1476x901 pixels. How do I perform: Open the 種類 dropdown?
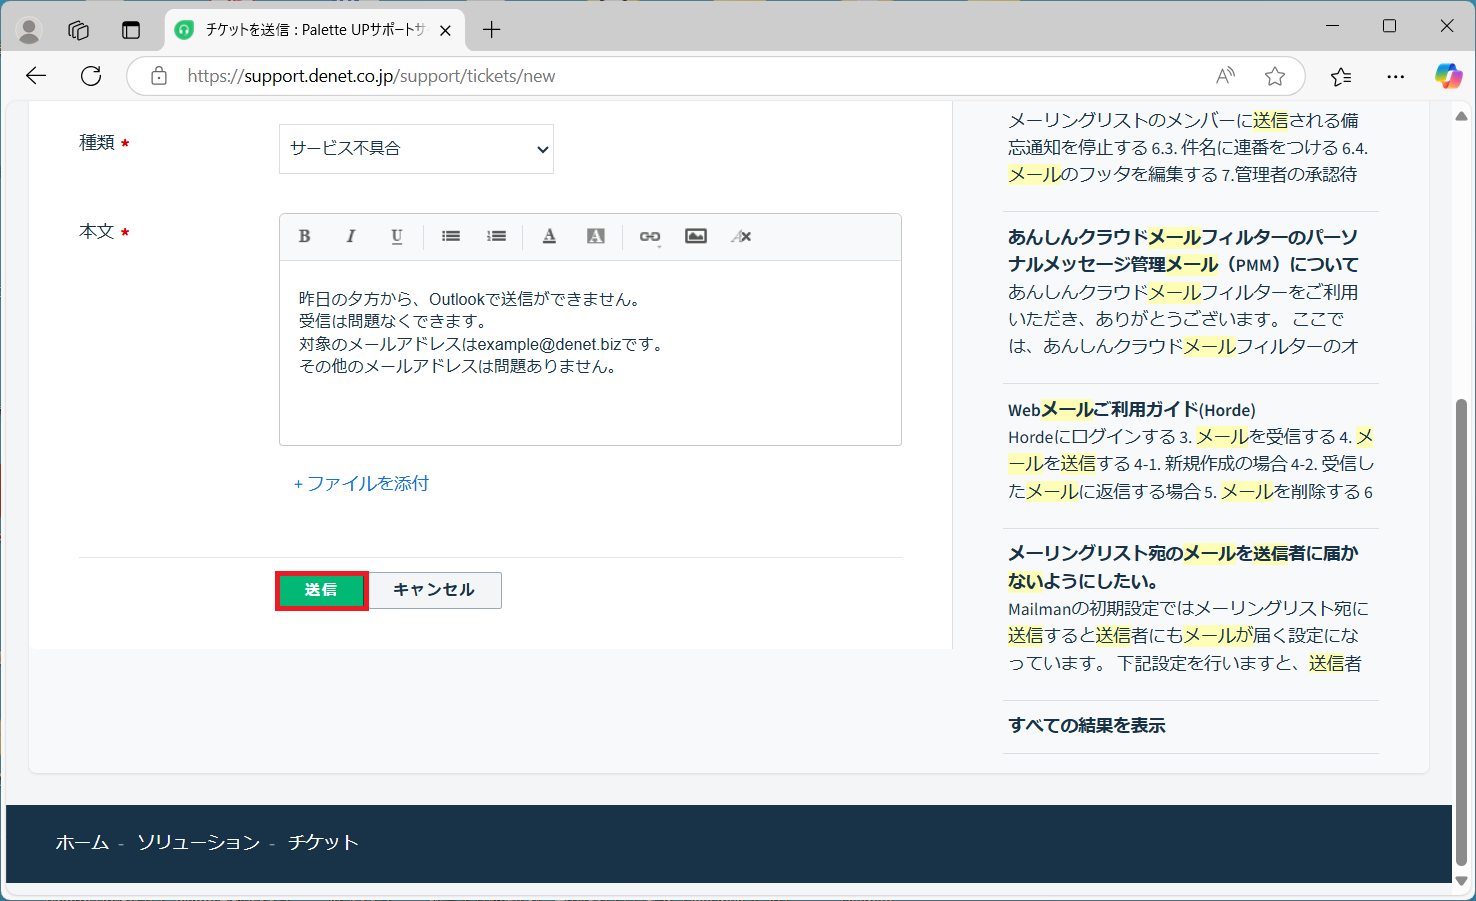pyautogui.click(x=416, y=148)
